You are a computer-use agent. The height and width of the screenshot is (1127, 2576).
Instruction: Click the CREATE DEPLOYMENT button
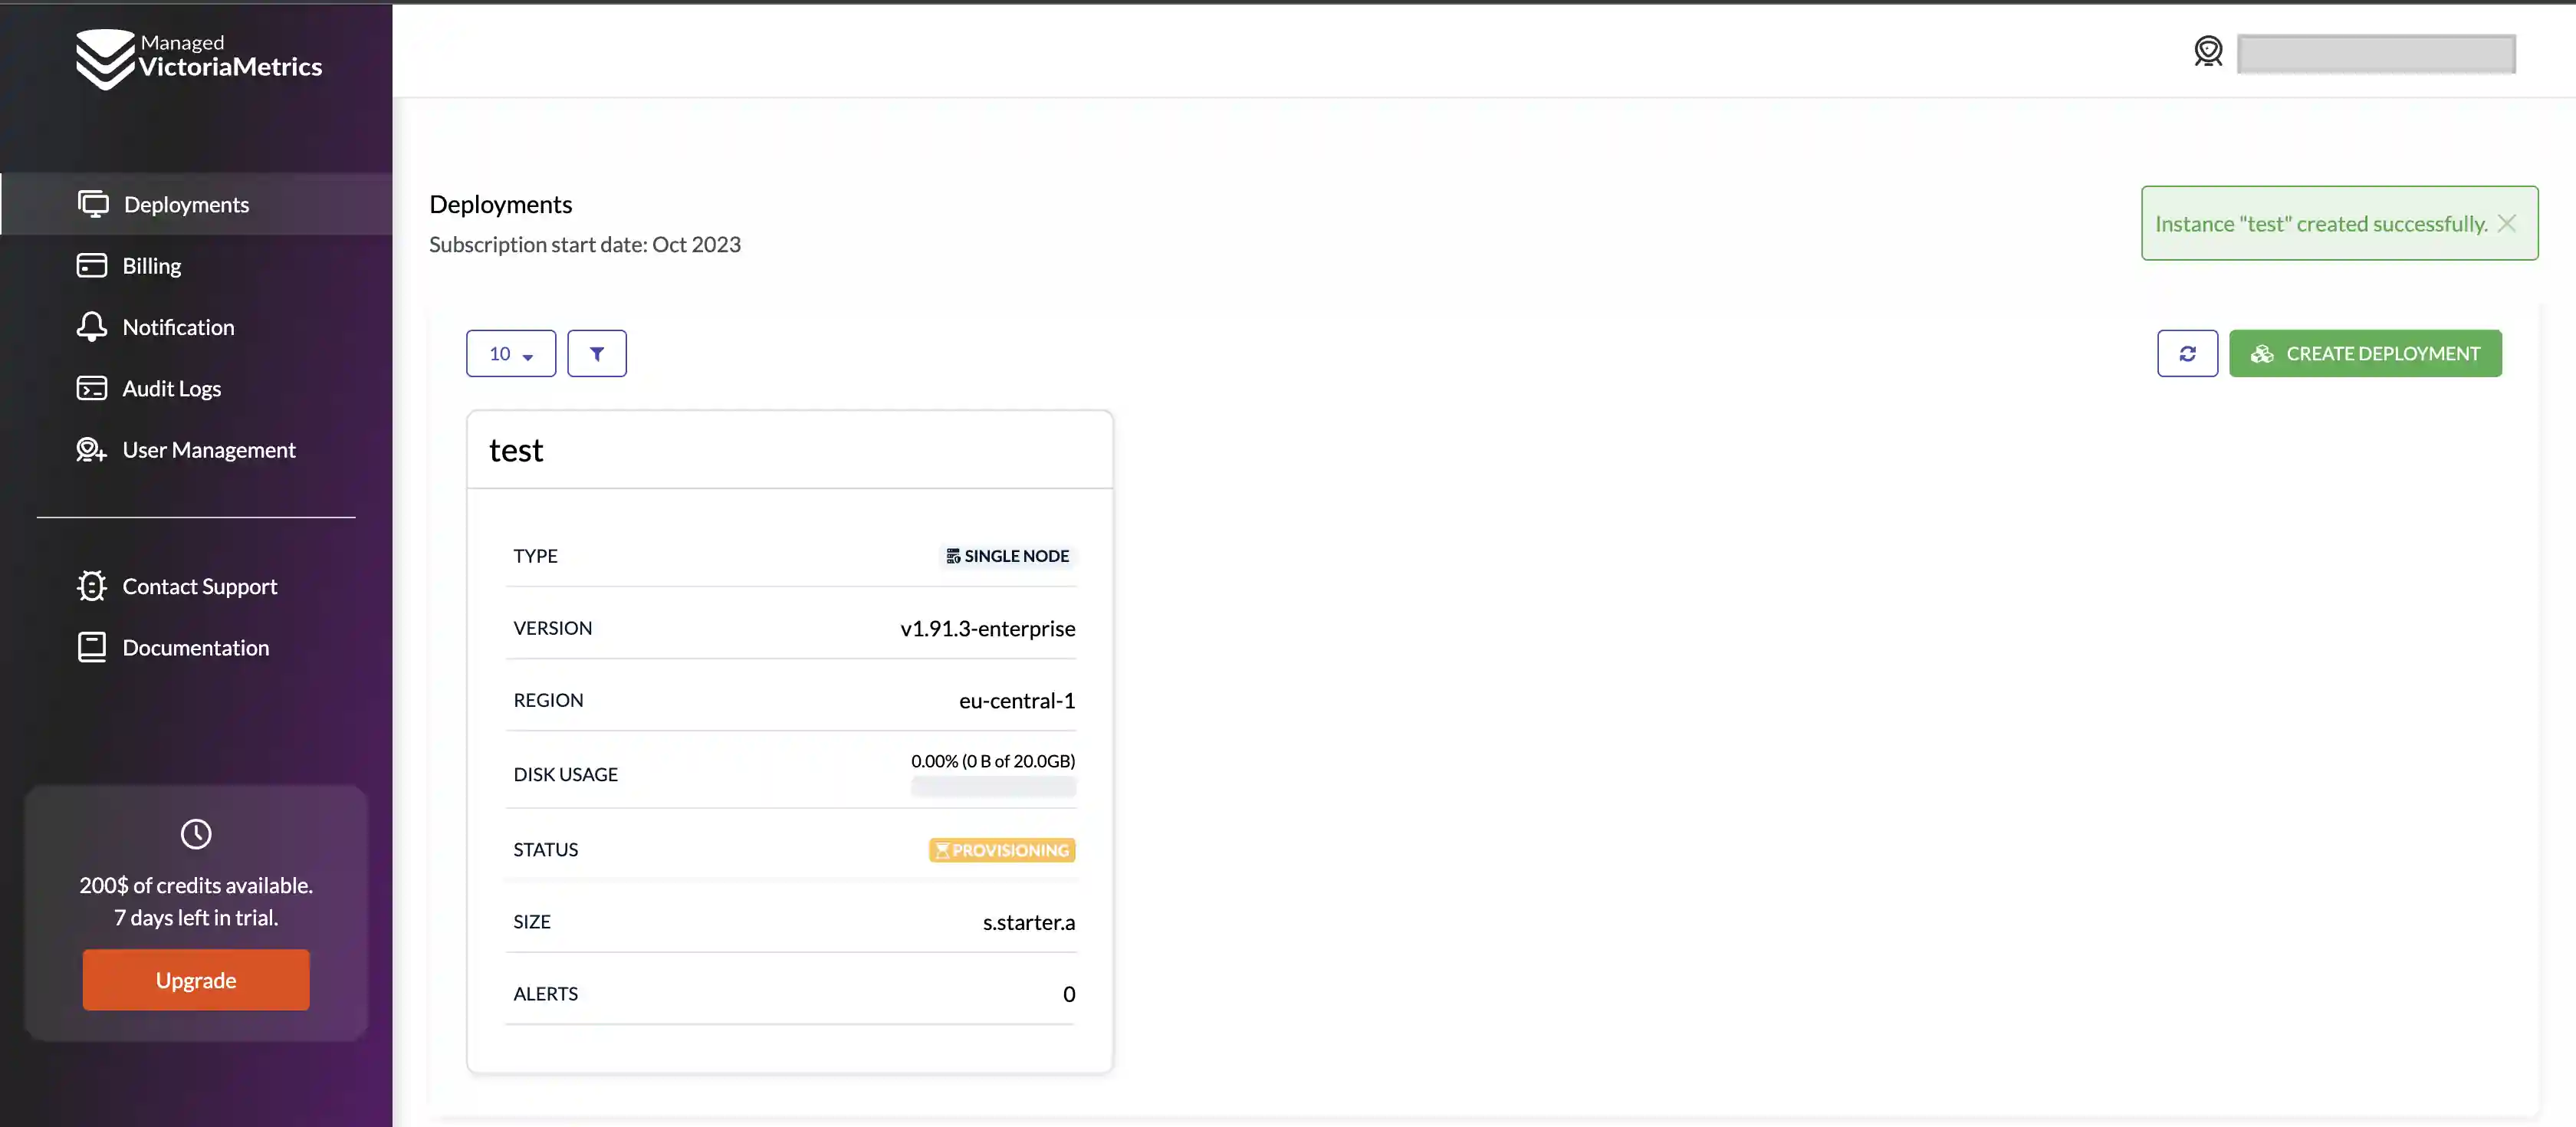point(2366,353)
